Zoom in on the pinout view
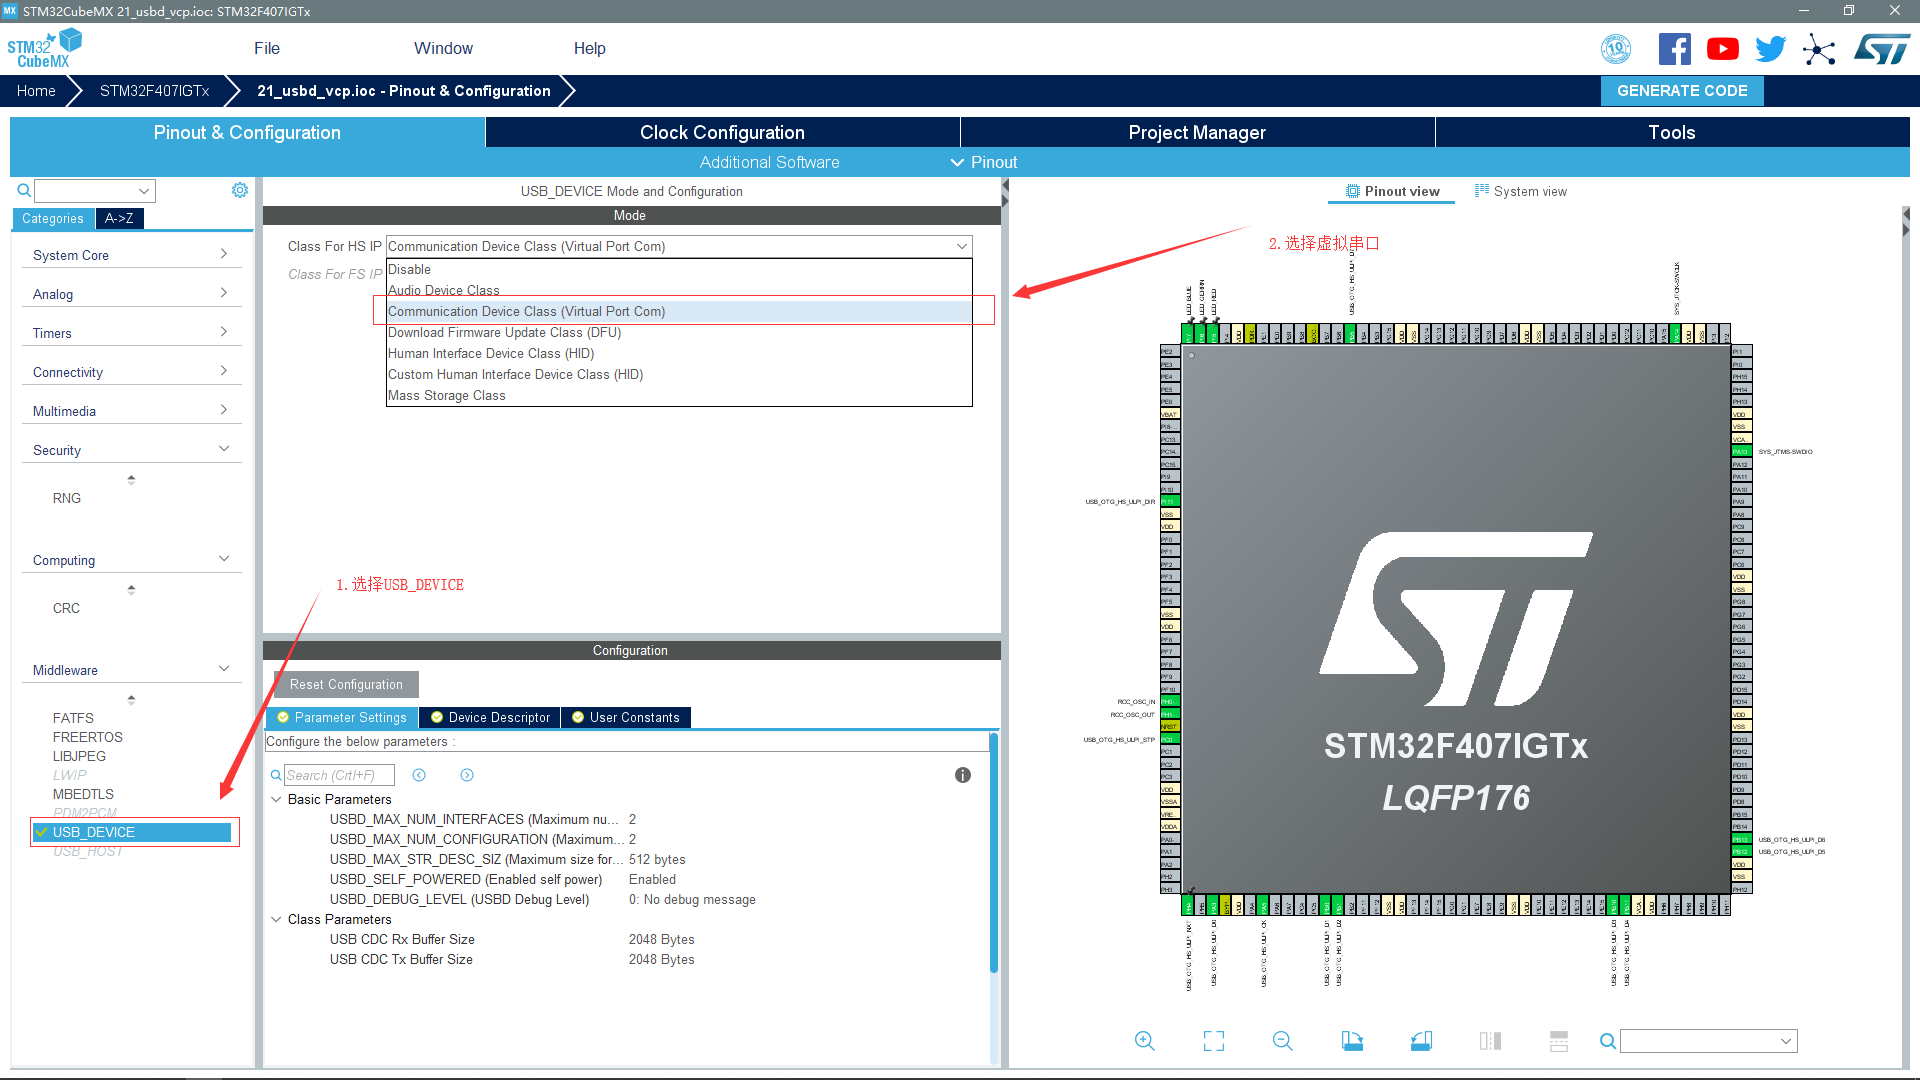The height and width of the screenshot is (1080, 1920). point(1145,1041)
